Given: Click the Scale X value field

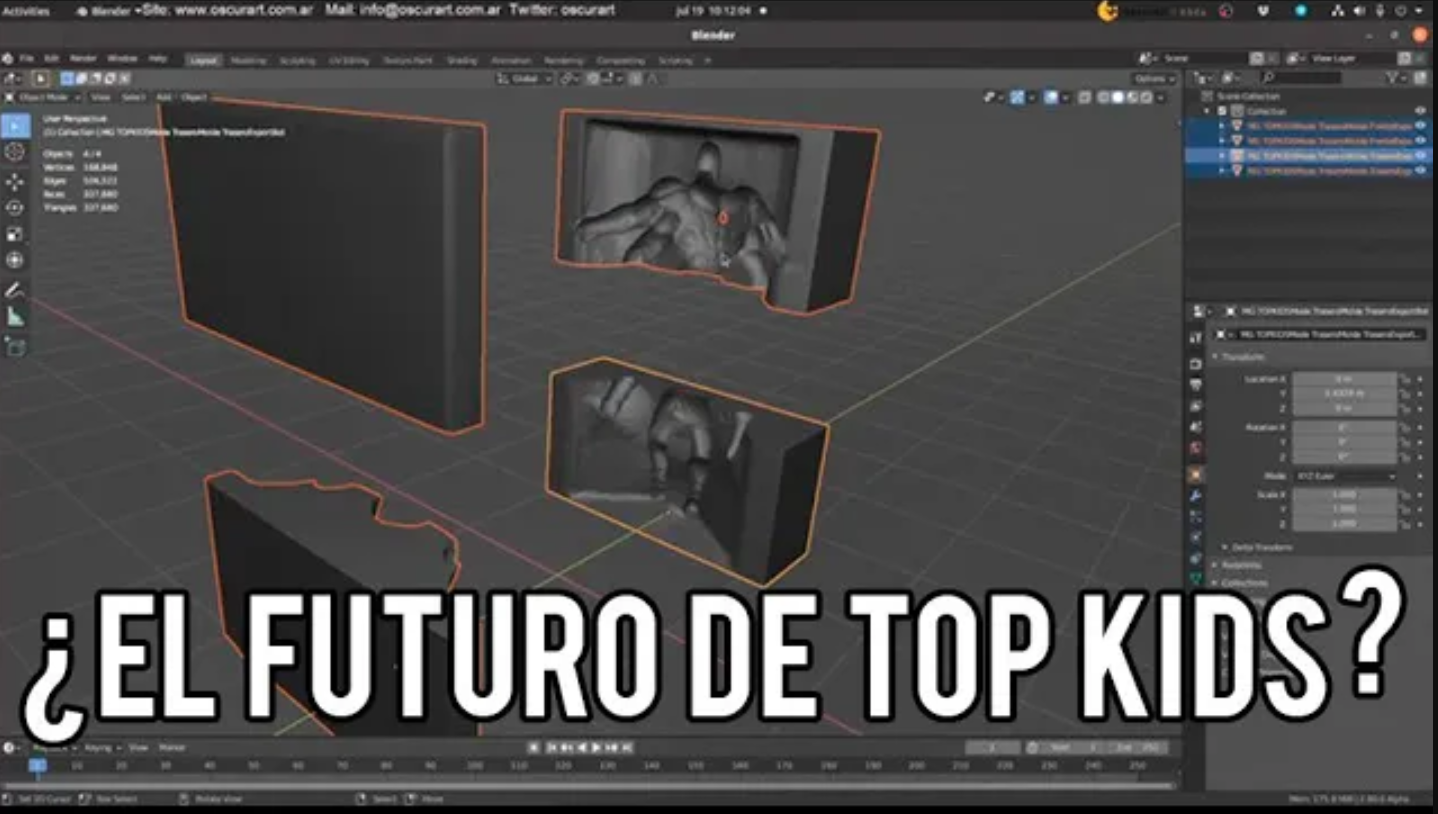Looking at the screenshot, I should tap(1344, 495).
